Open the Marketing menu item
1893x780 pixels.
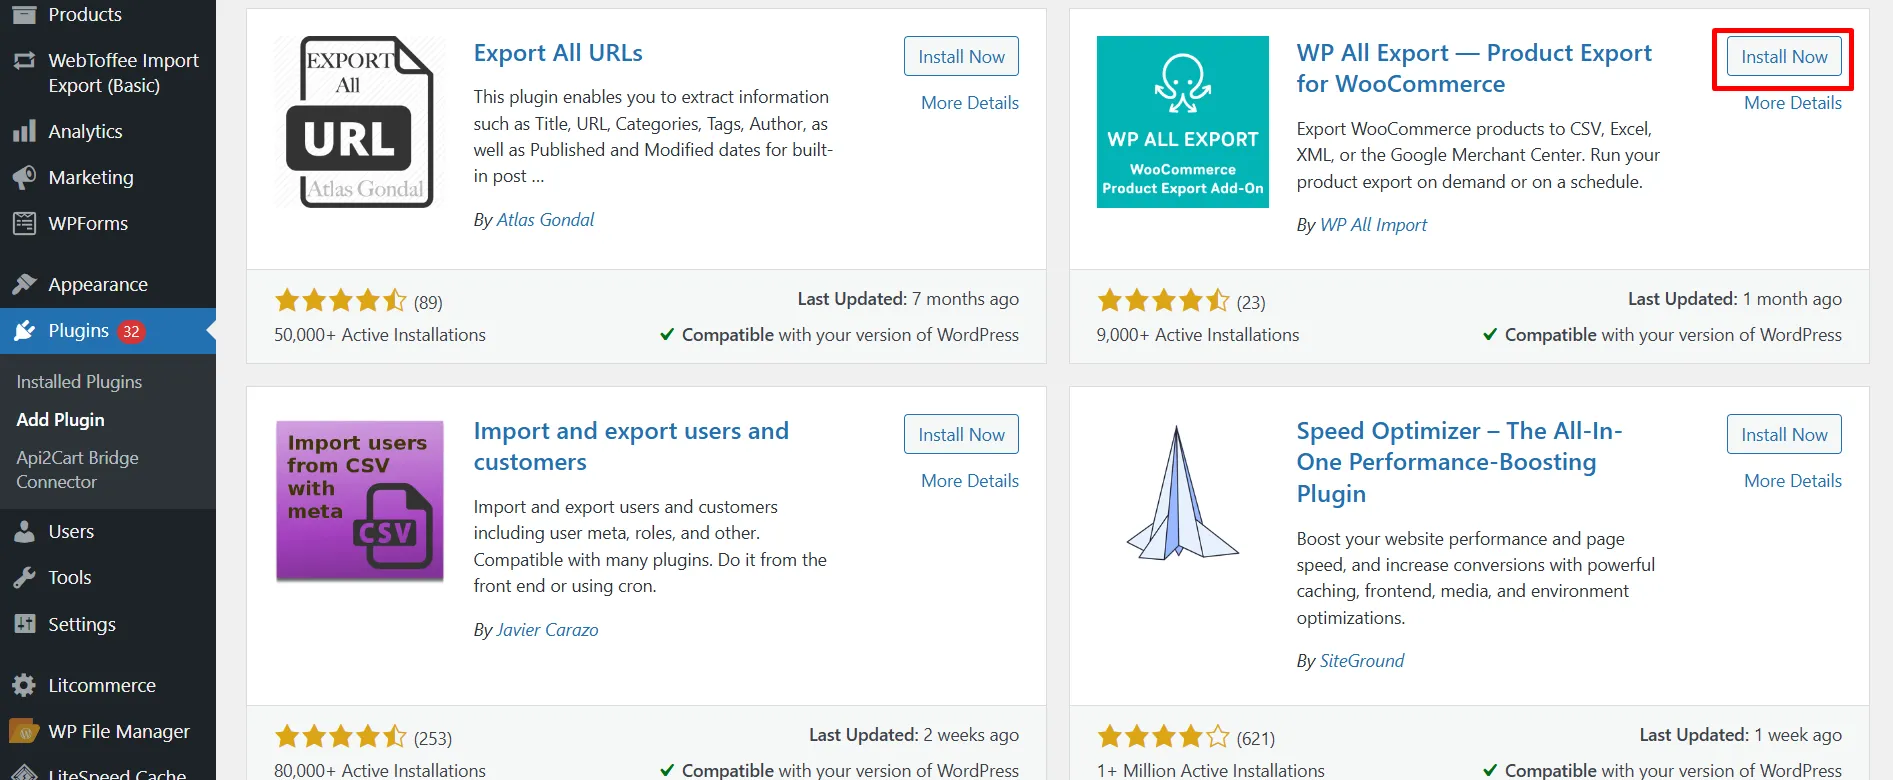[91, 178]
